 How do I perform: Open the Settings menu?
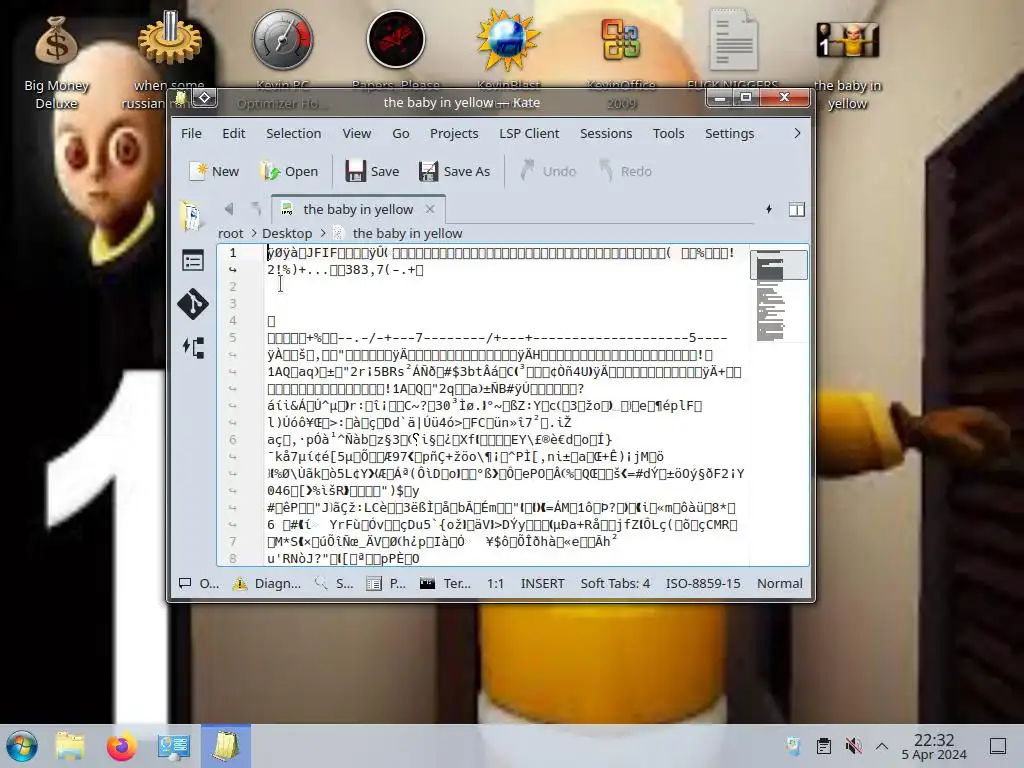pos(729,133)
